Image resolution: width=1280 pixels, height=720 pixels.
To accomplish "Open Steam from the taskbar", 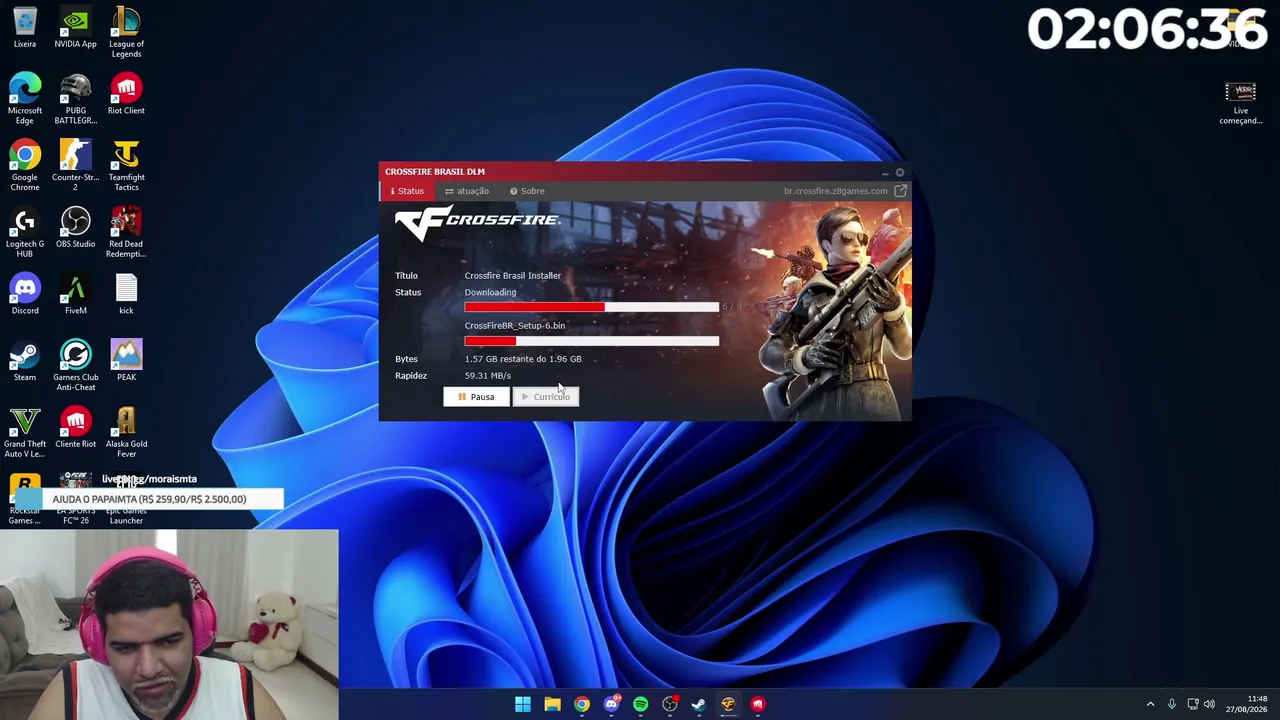I will point(699,704).
